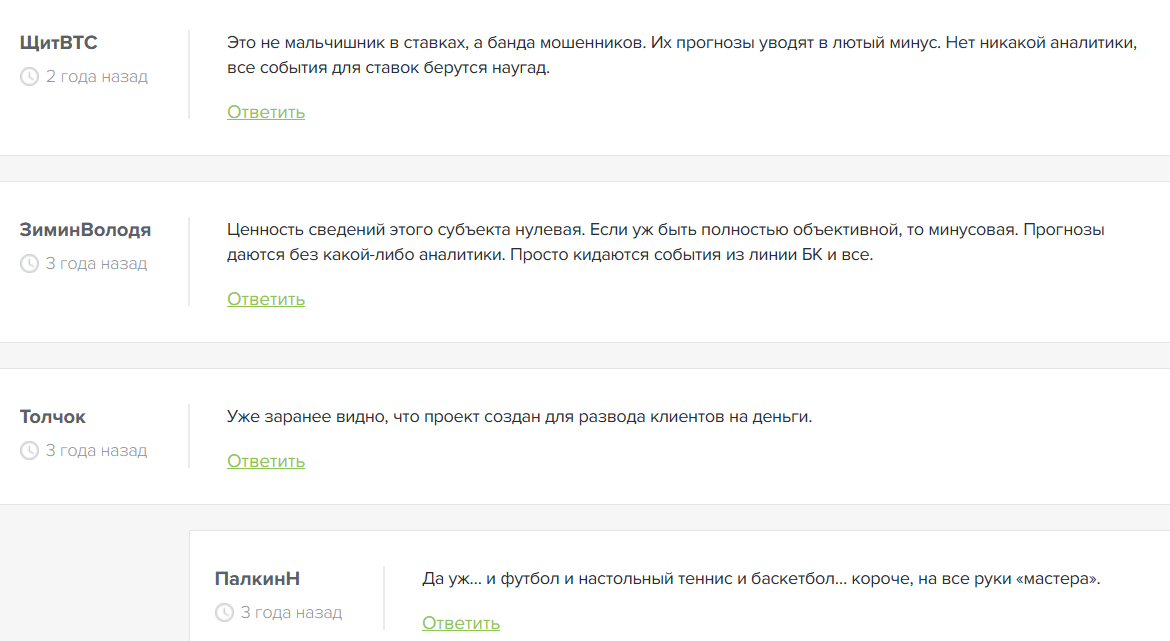
Task: Open the ЩитВТС username
Action: (59, 42)
